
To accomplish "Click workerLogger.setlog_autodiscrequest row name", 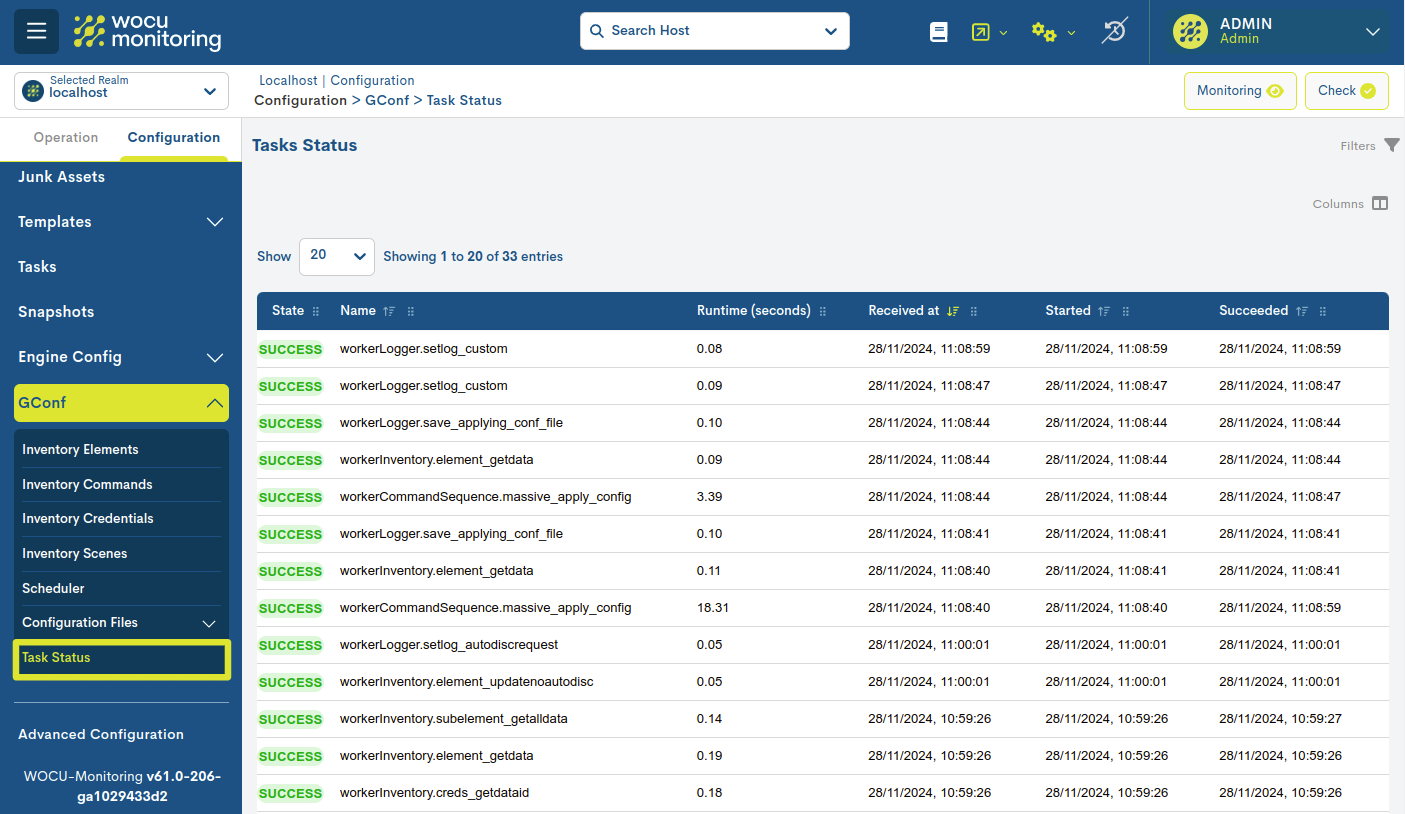I will pyautogui.click(x=449, y=645).
